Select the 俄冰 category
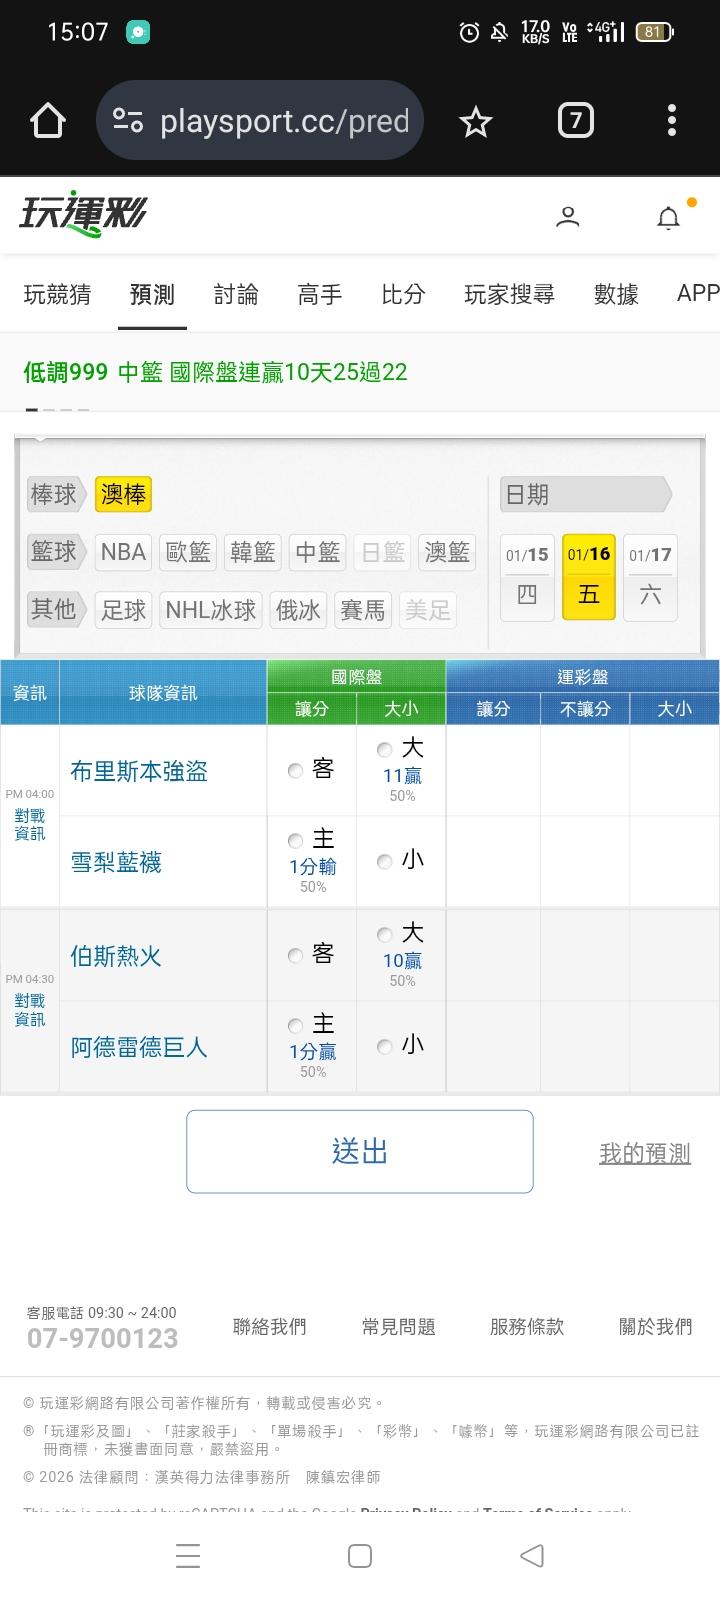The height and width of the screenshot is (1600, 720). [298, 610]
